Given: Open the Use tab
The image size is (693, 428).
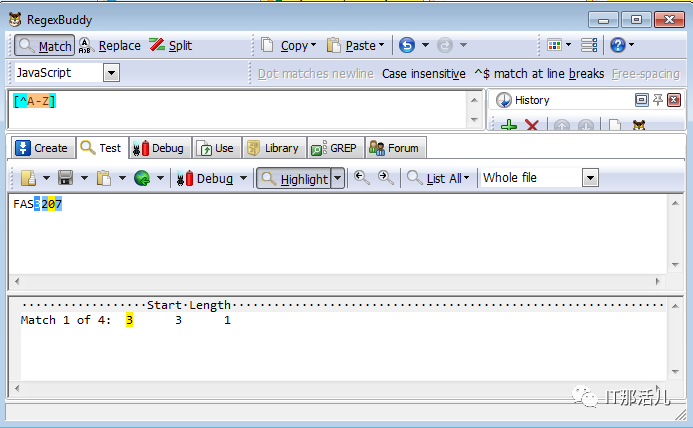Looking at the screenshot, I should click(217, 148).
